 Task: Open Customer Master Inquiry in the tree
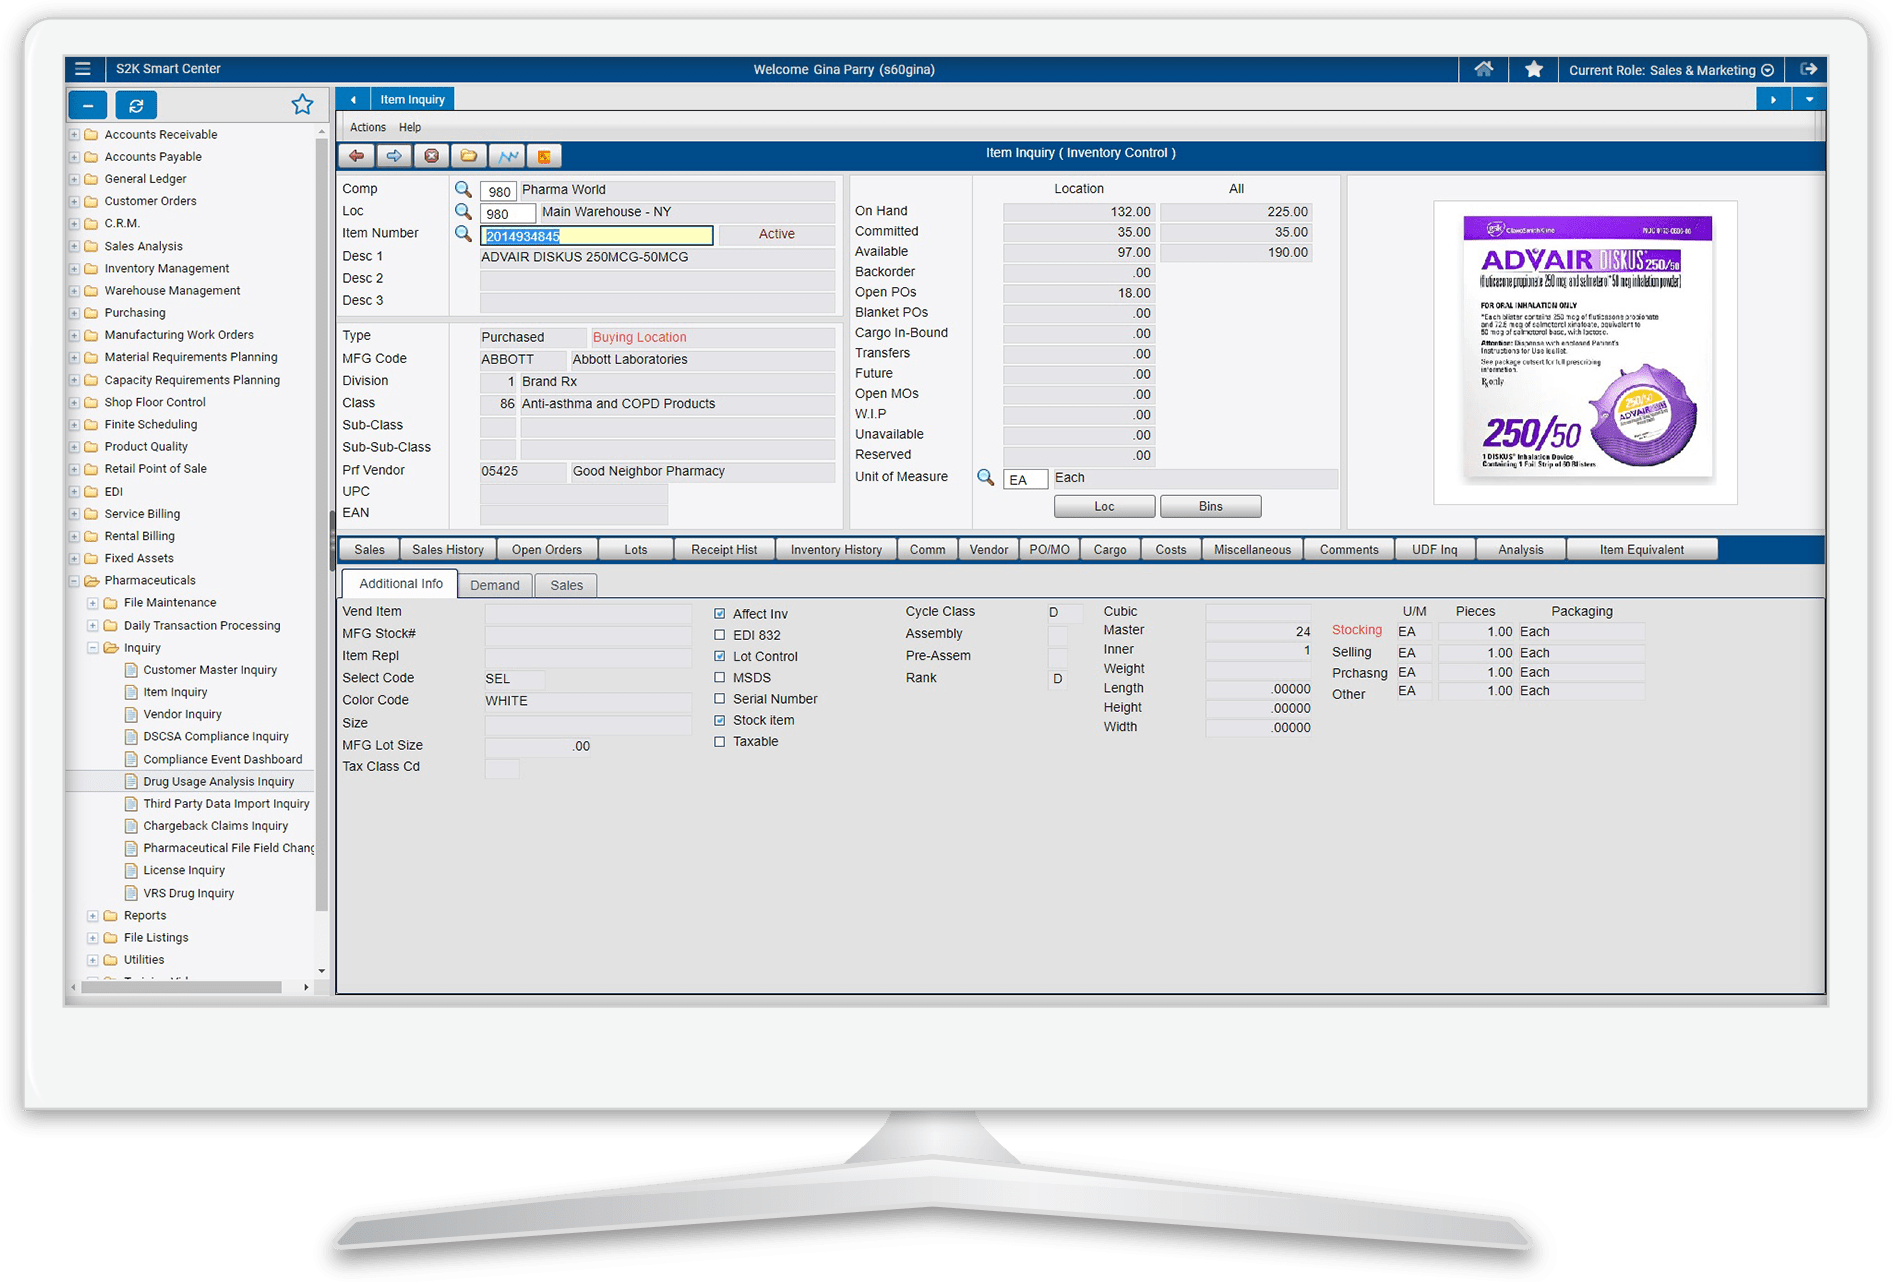coord(210,670)
